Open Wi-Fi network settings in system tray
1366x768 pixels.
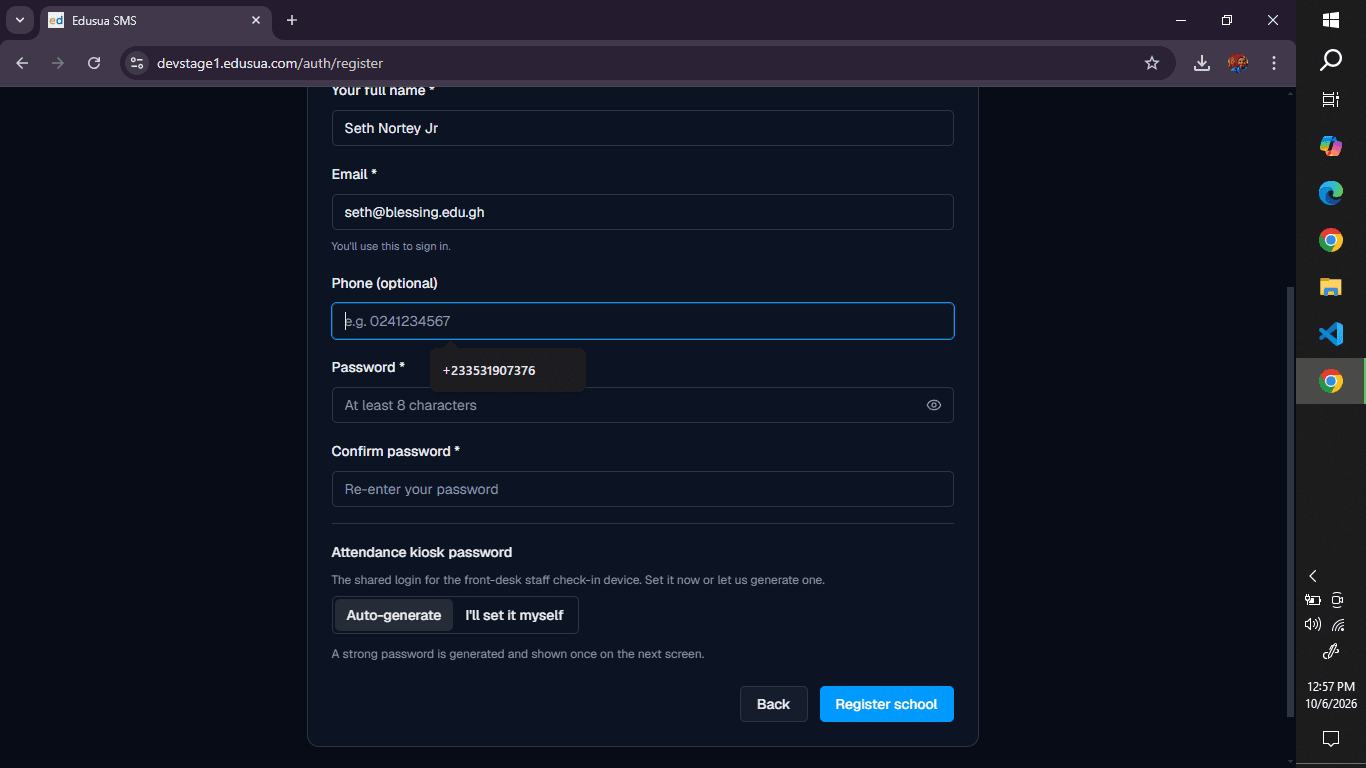[x=1338, y=625]
